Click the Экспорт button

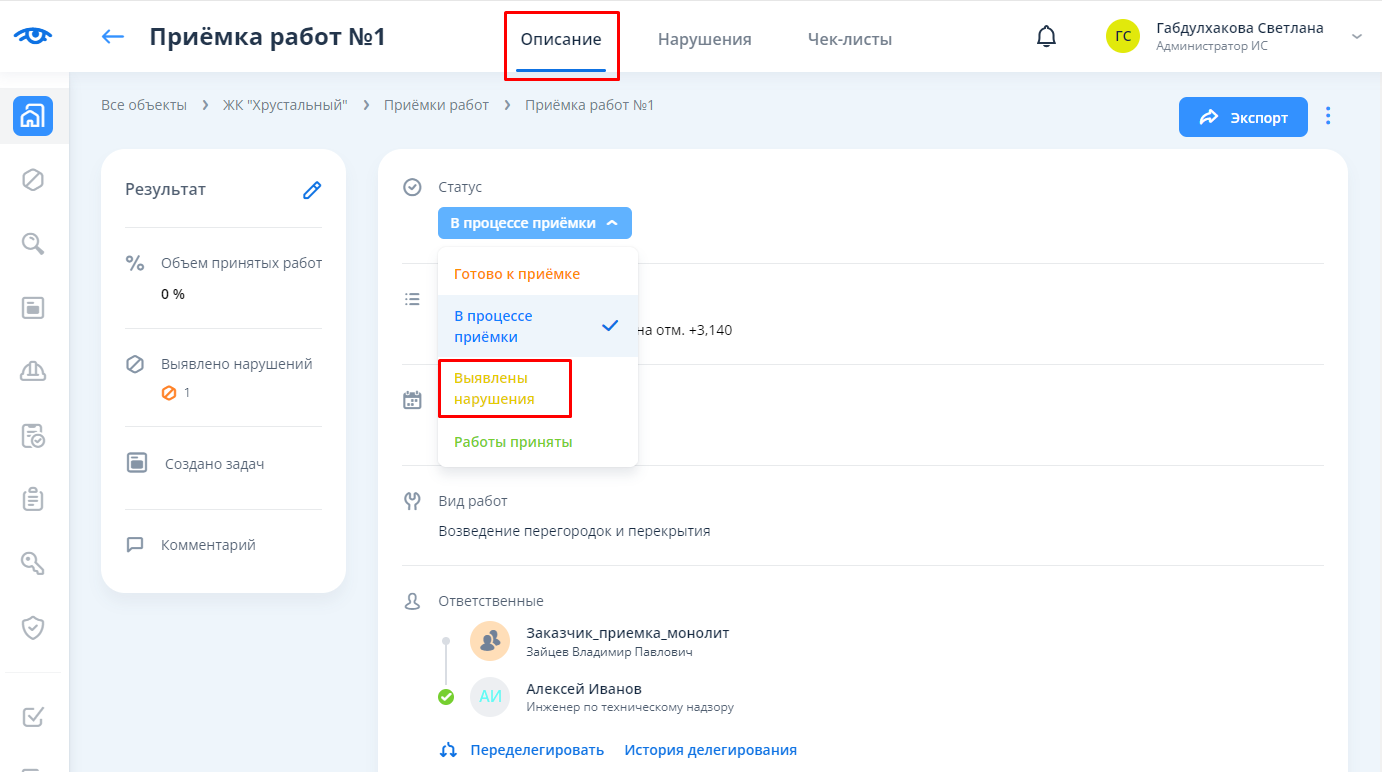pyautogui.click(x=1243, y=117)
